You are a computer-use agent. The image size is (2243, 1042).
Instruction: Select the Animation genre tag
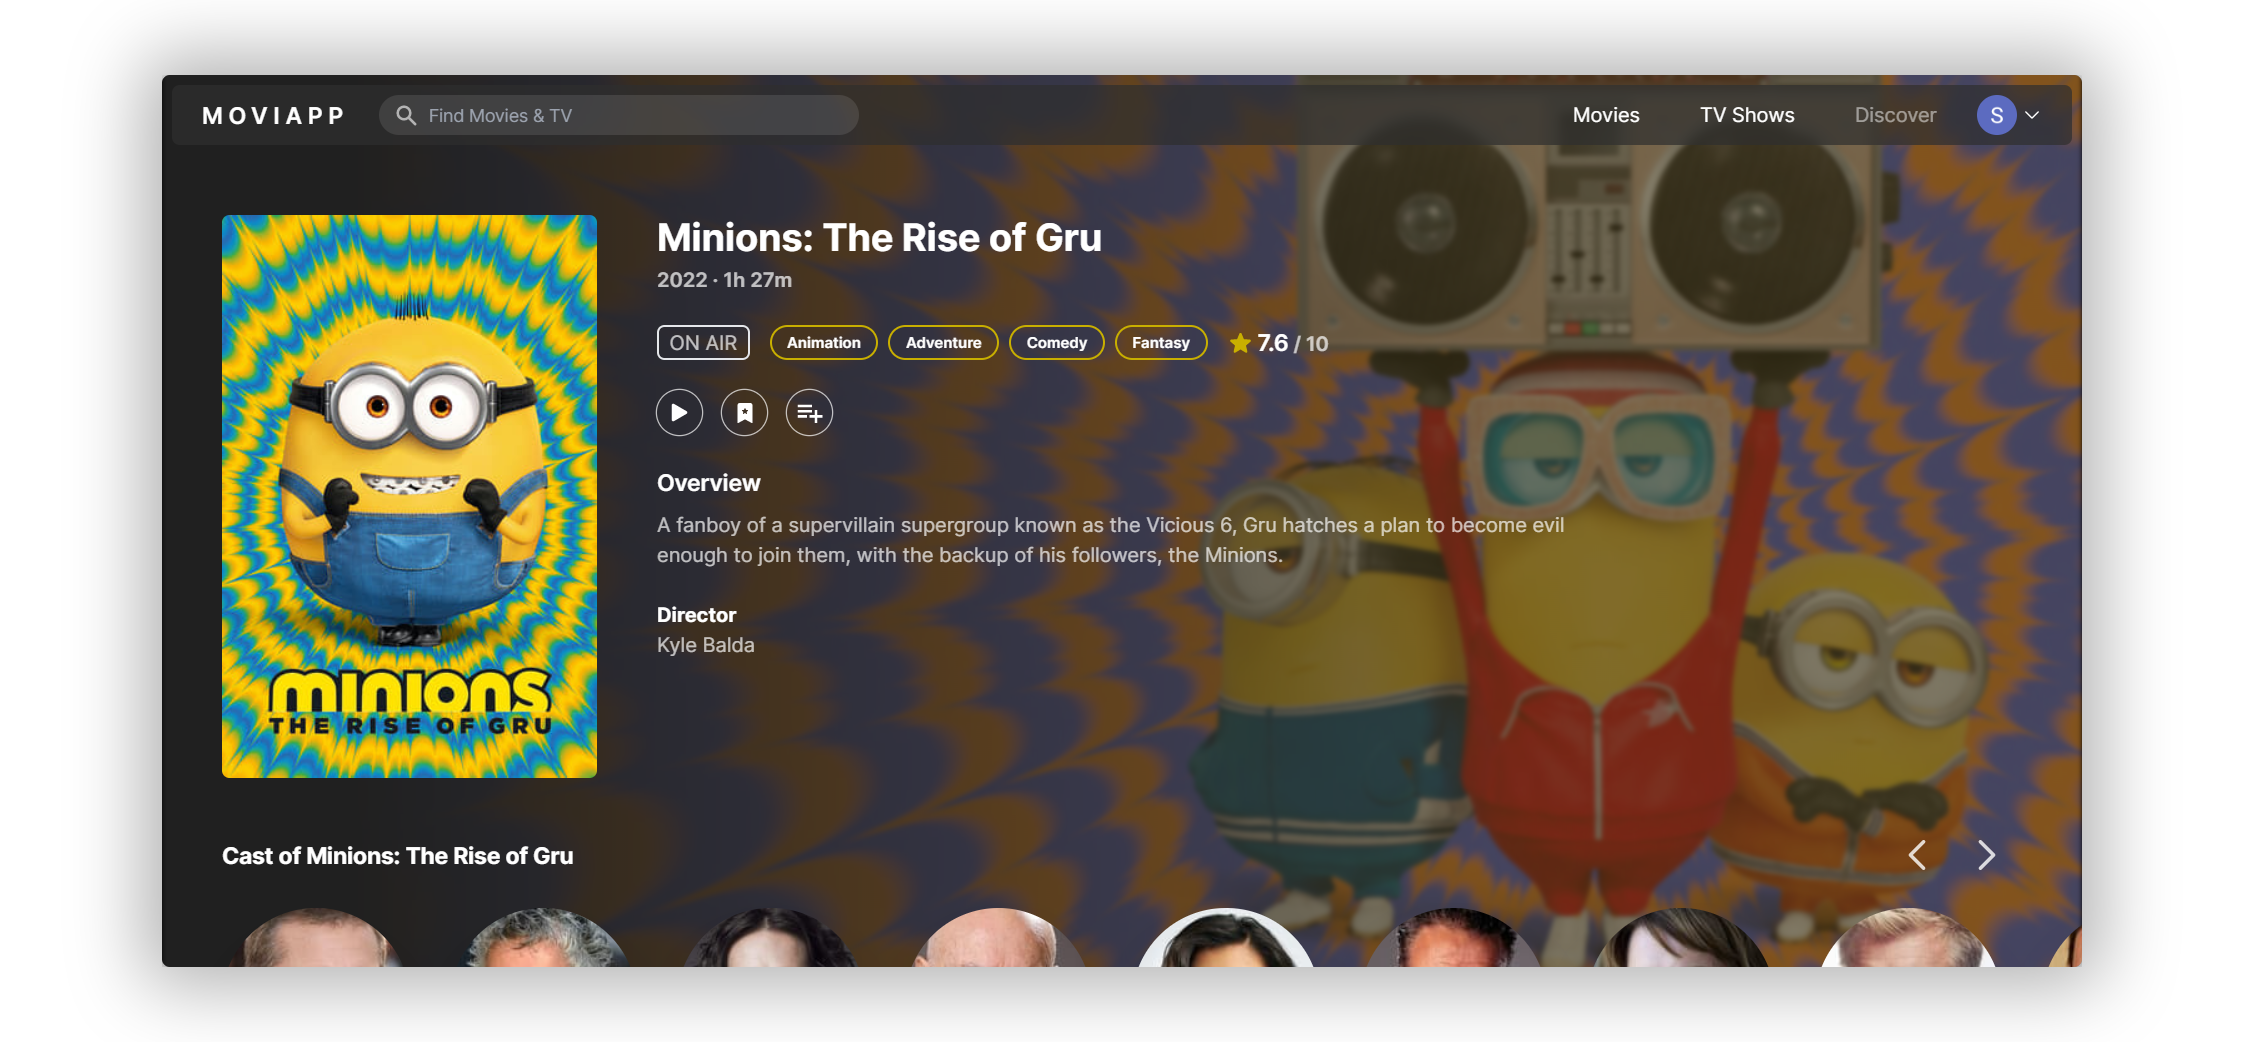[823, 342]
